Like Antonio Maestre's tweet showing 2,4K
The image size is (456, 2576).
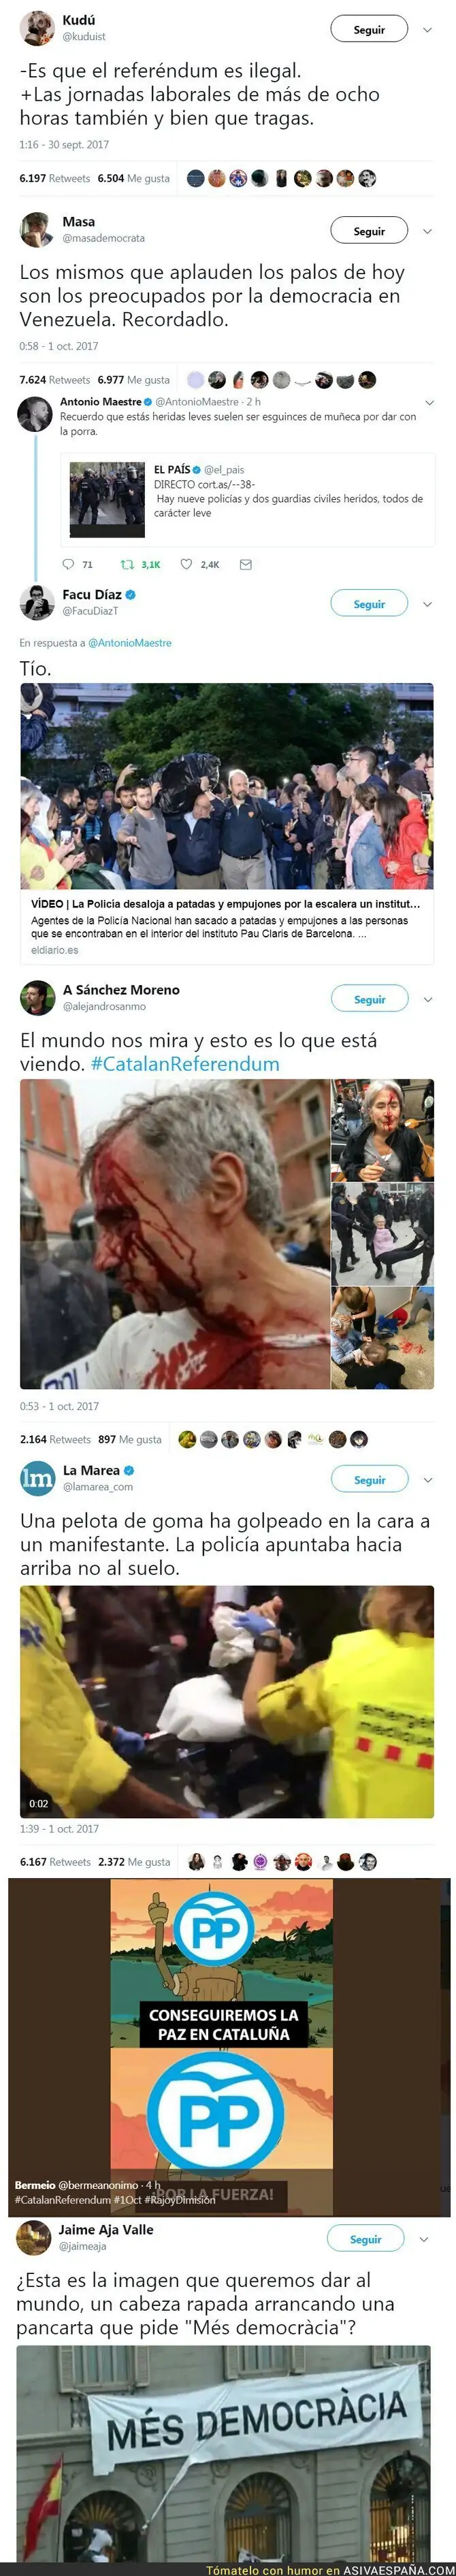pos(186,564)
